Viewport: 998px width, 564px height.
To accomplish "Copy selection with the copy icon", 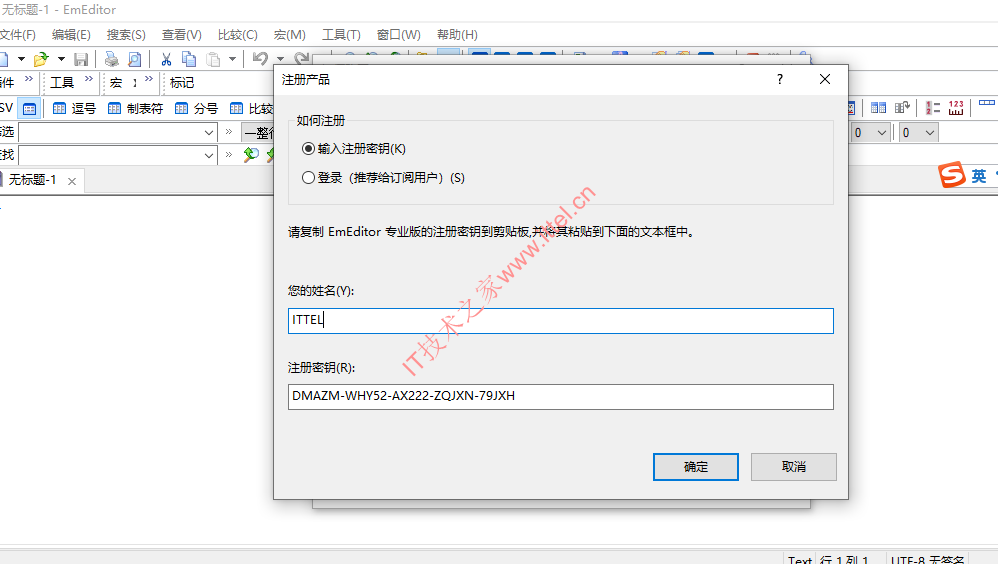I will pos(189,59).
